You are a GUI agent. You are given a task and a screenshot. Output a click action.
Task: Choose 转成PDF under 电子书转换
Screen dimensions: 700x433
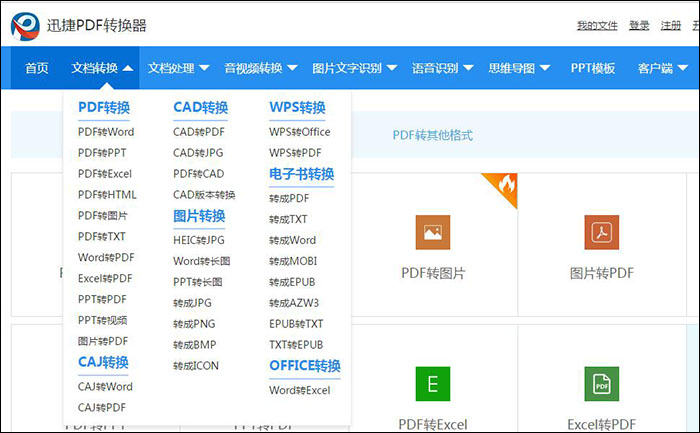[289, 199]
